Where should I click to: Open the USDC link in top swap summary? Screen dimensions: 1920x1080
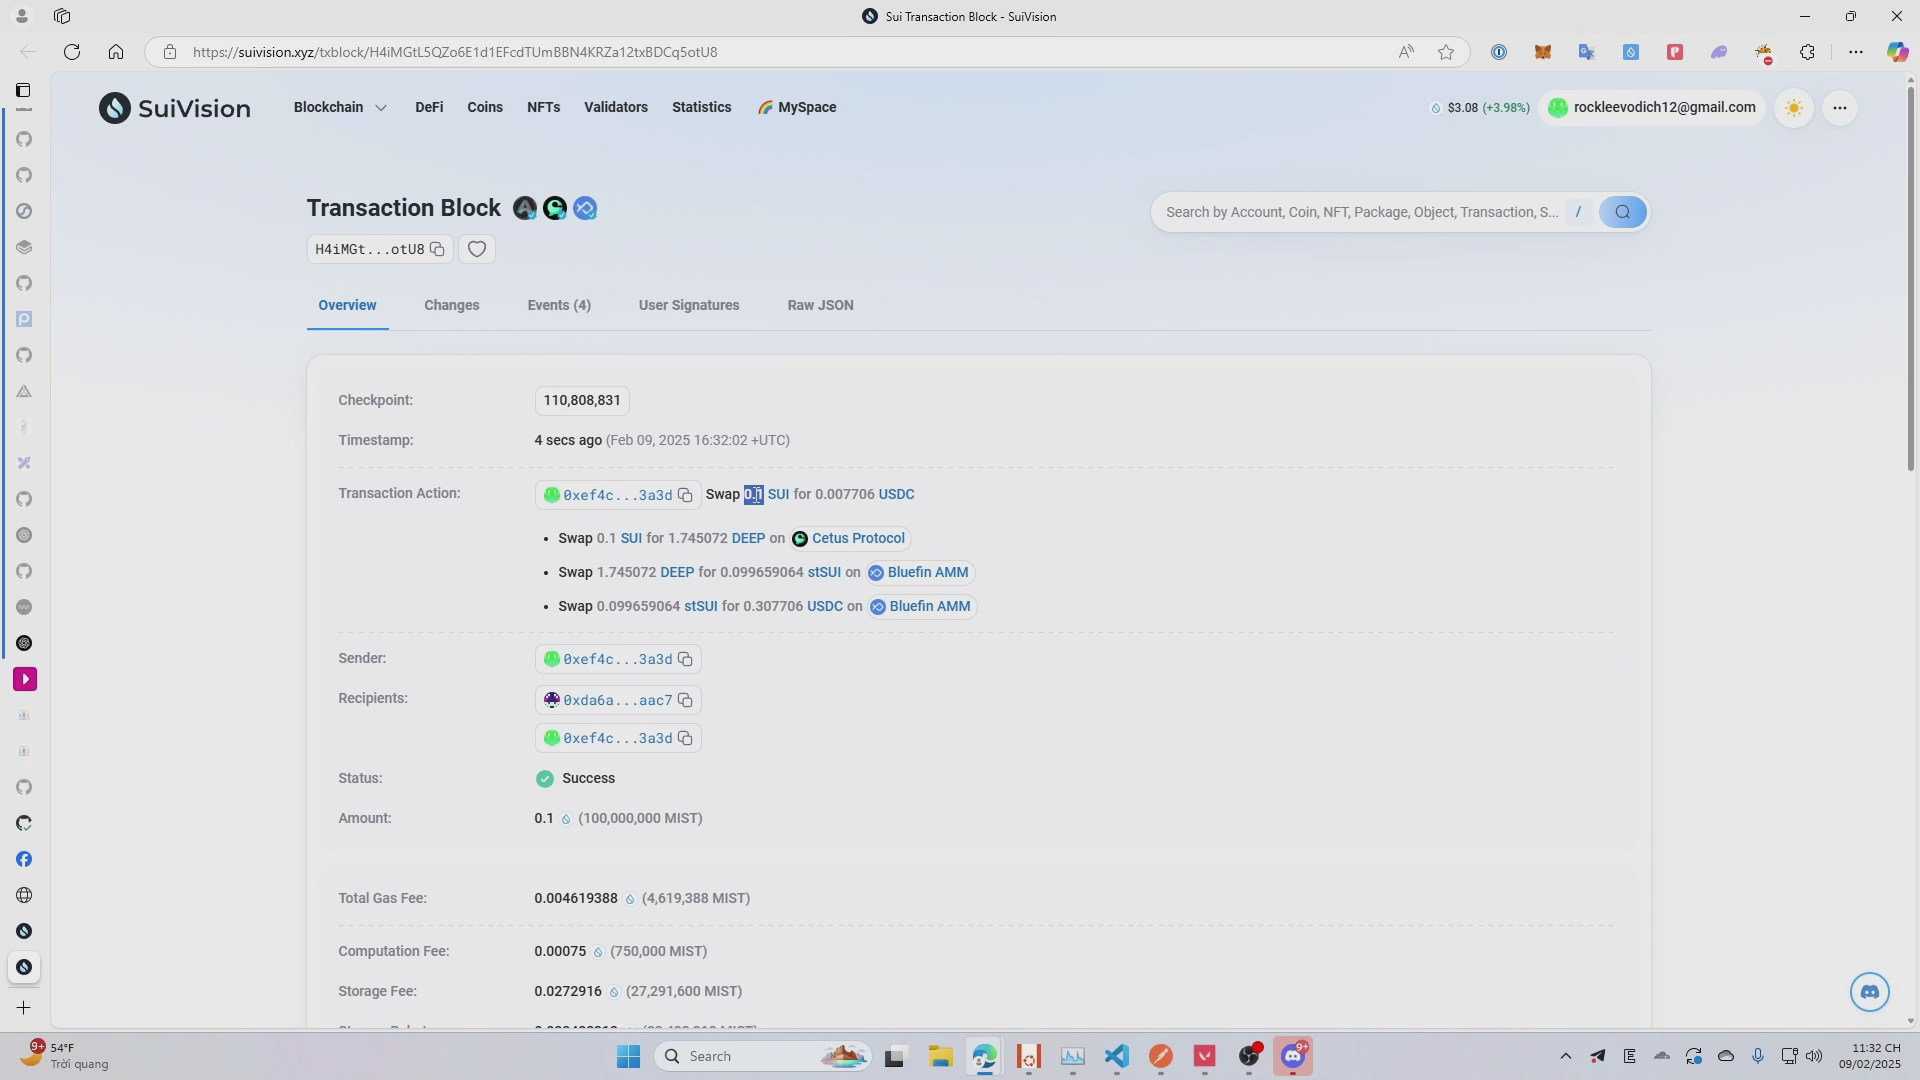[896, 495]
